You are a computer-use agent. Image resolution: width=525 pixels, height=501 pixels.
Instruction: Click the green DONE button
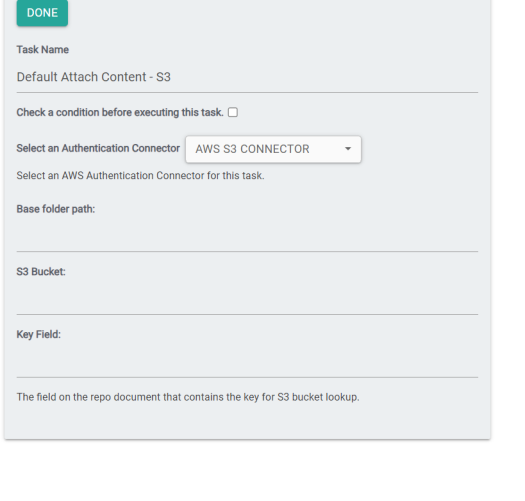pos(42,13)
